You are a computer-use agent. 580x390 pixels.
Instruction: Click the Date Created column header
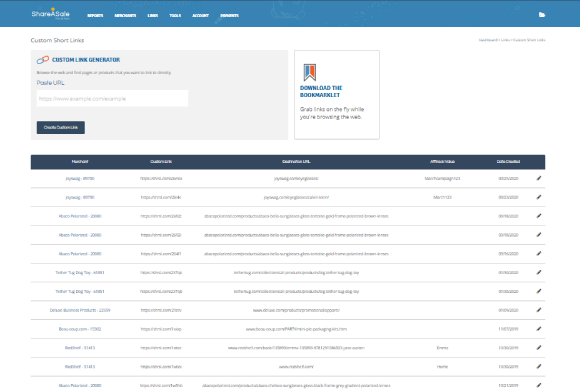pyautogui.click(x=508, y=162)
